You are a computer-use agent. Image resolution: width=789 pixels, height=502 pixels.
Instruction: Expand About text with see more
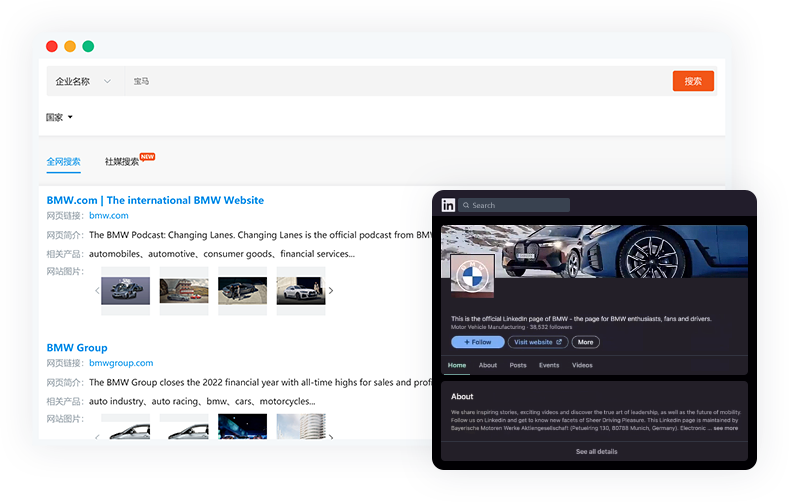click(726, 428)
